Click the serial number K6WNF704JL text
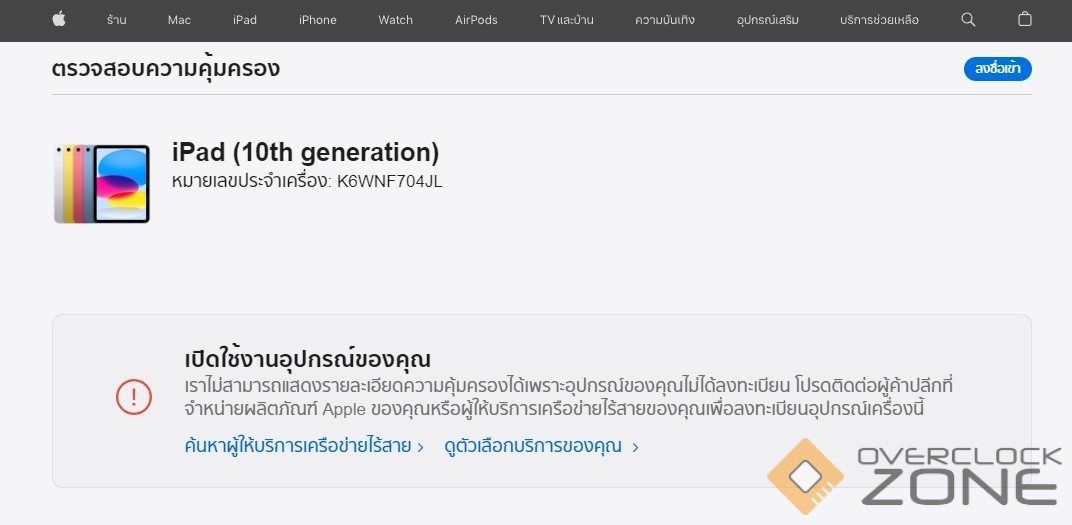The height and width of the screenshot is (525, 1072). [389, 181]
